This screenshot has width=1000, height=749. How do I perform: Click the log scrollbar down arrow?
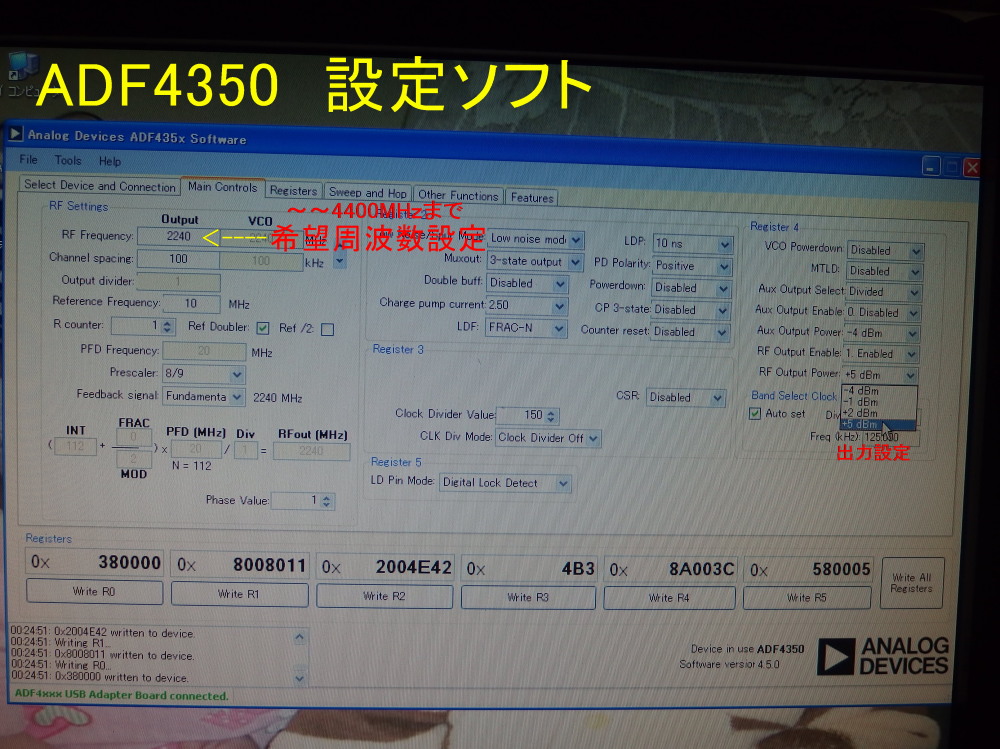pyautogui.click(x=300, y=679)
